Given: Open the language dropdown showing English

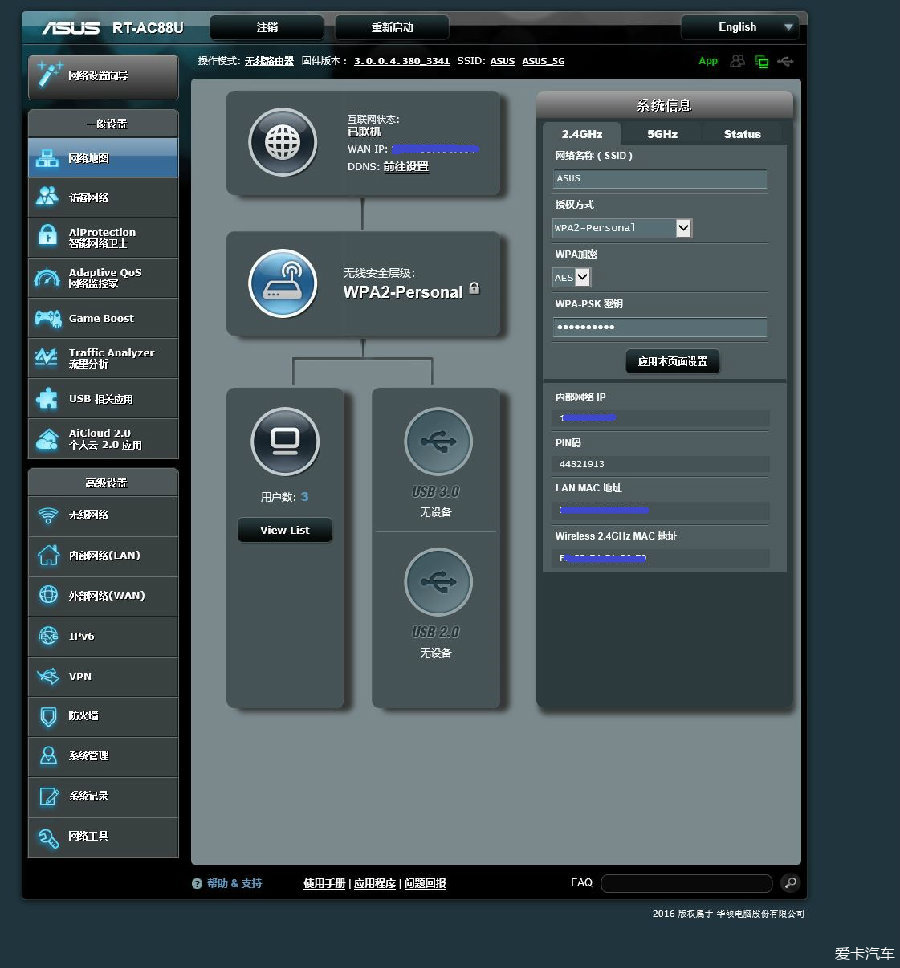Looking at the screenshot, I should coord(740,27).
